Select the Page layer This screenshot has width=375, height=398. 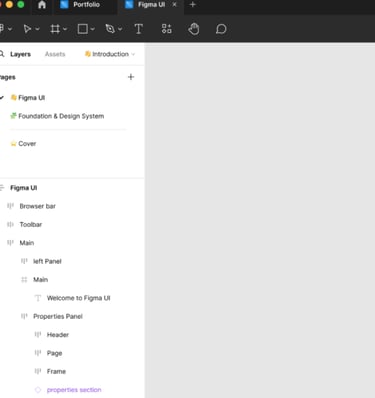click(x=54, y=353)
